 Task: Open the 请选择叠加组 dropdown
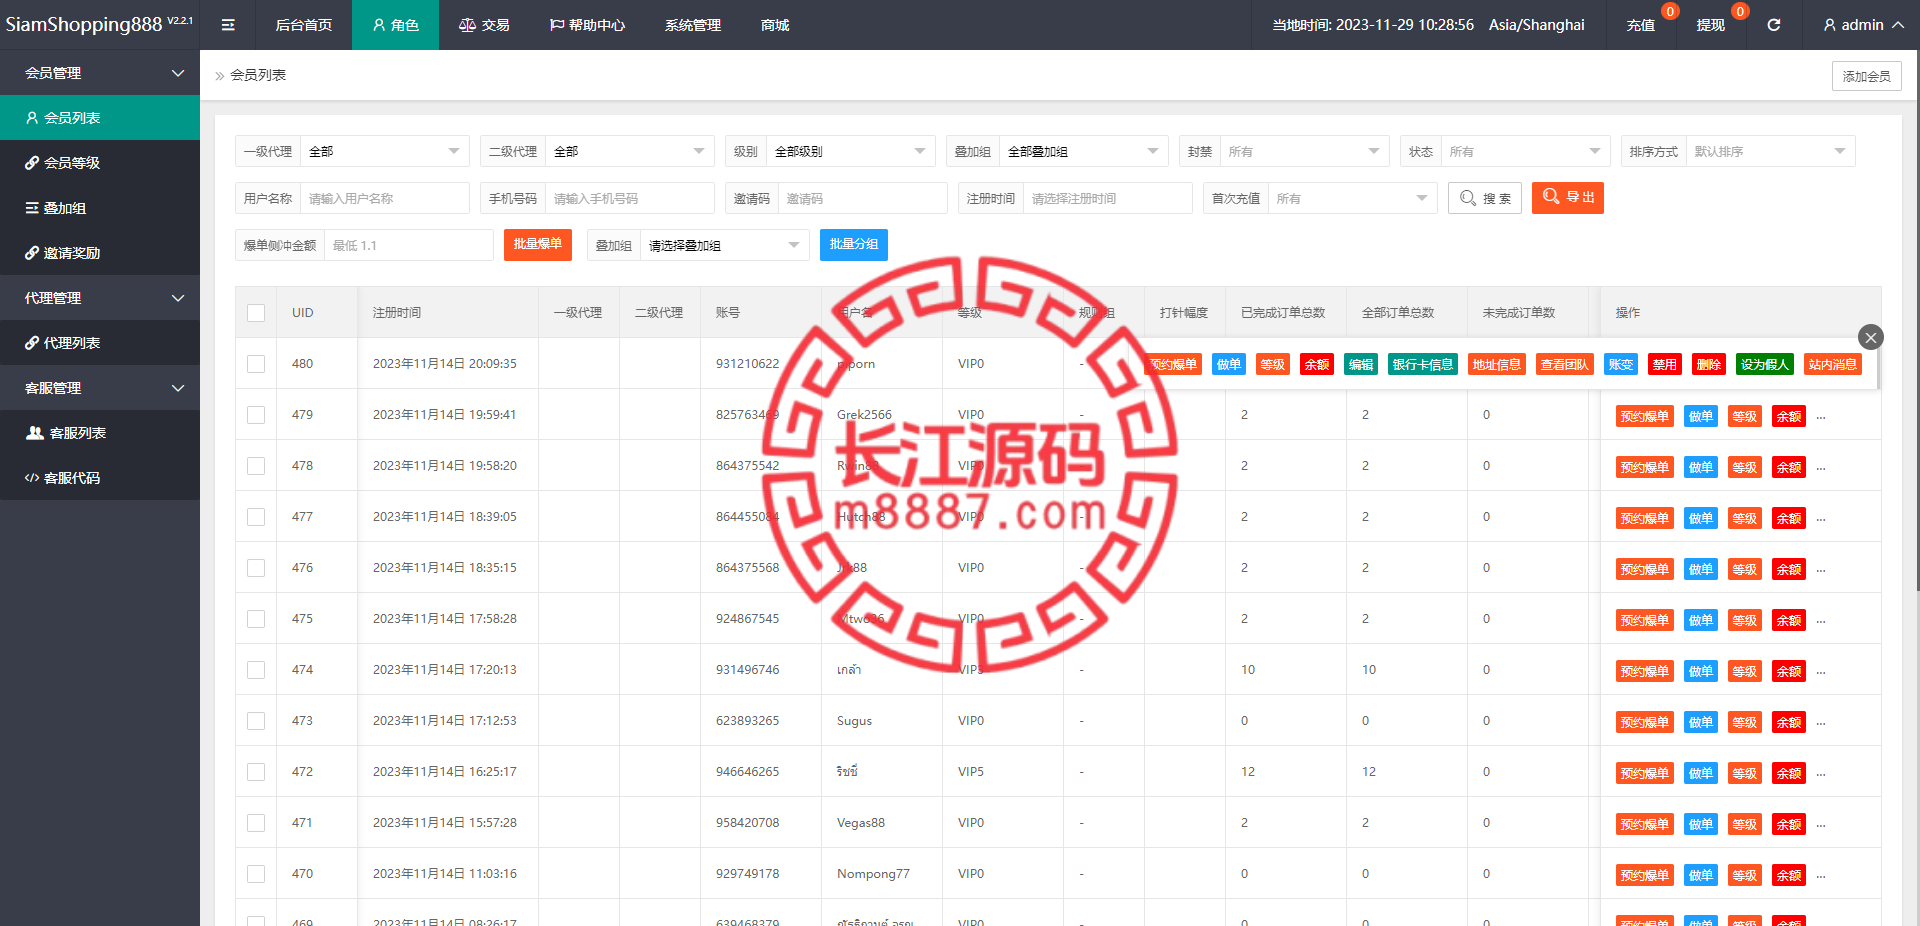coord(724,245)
